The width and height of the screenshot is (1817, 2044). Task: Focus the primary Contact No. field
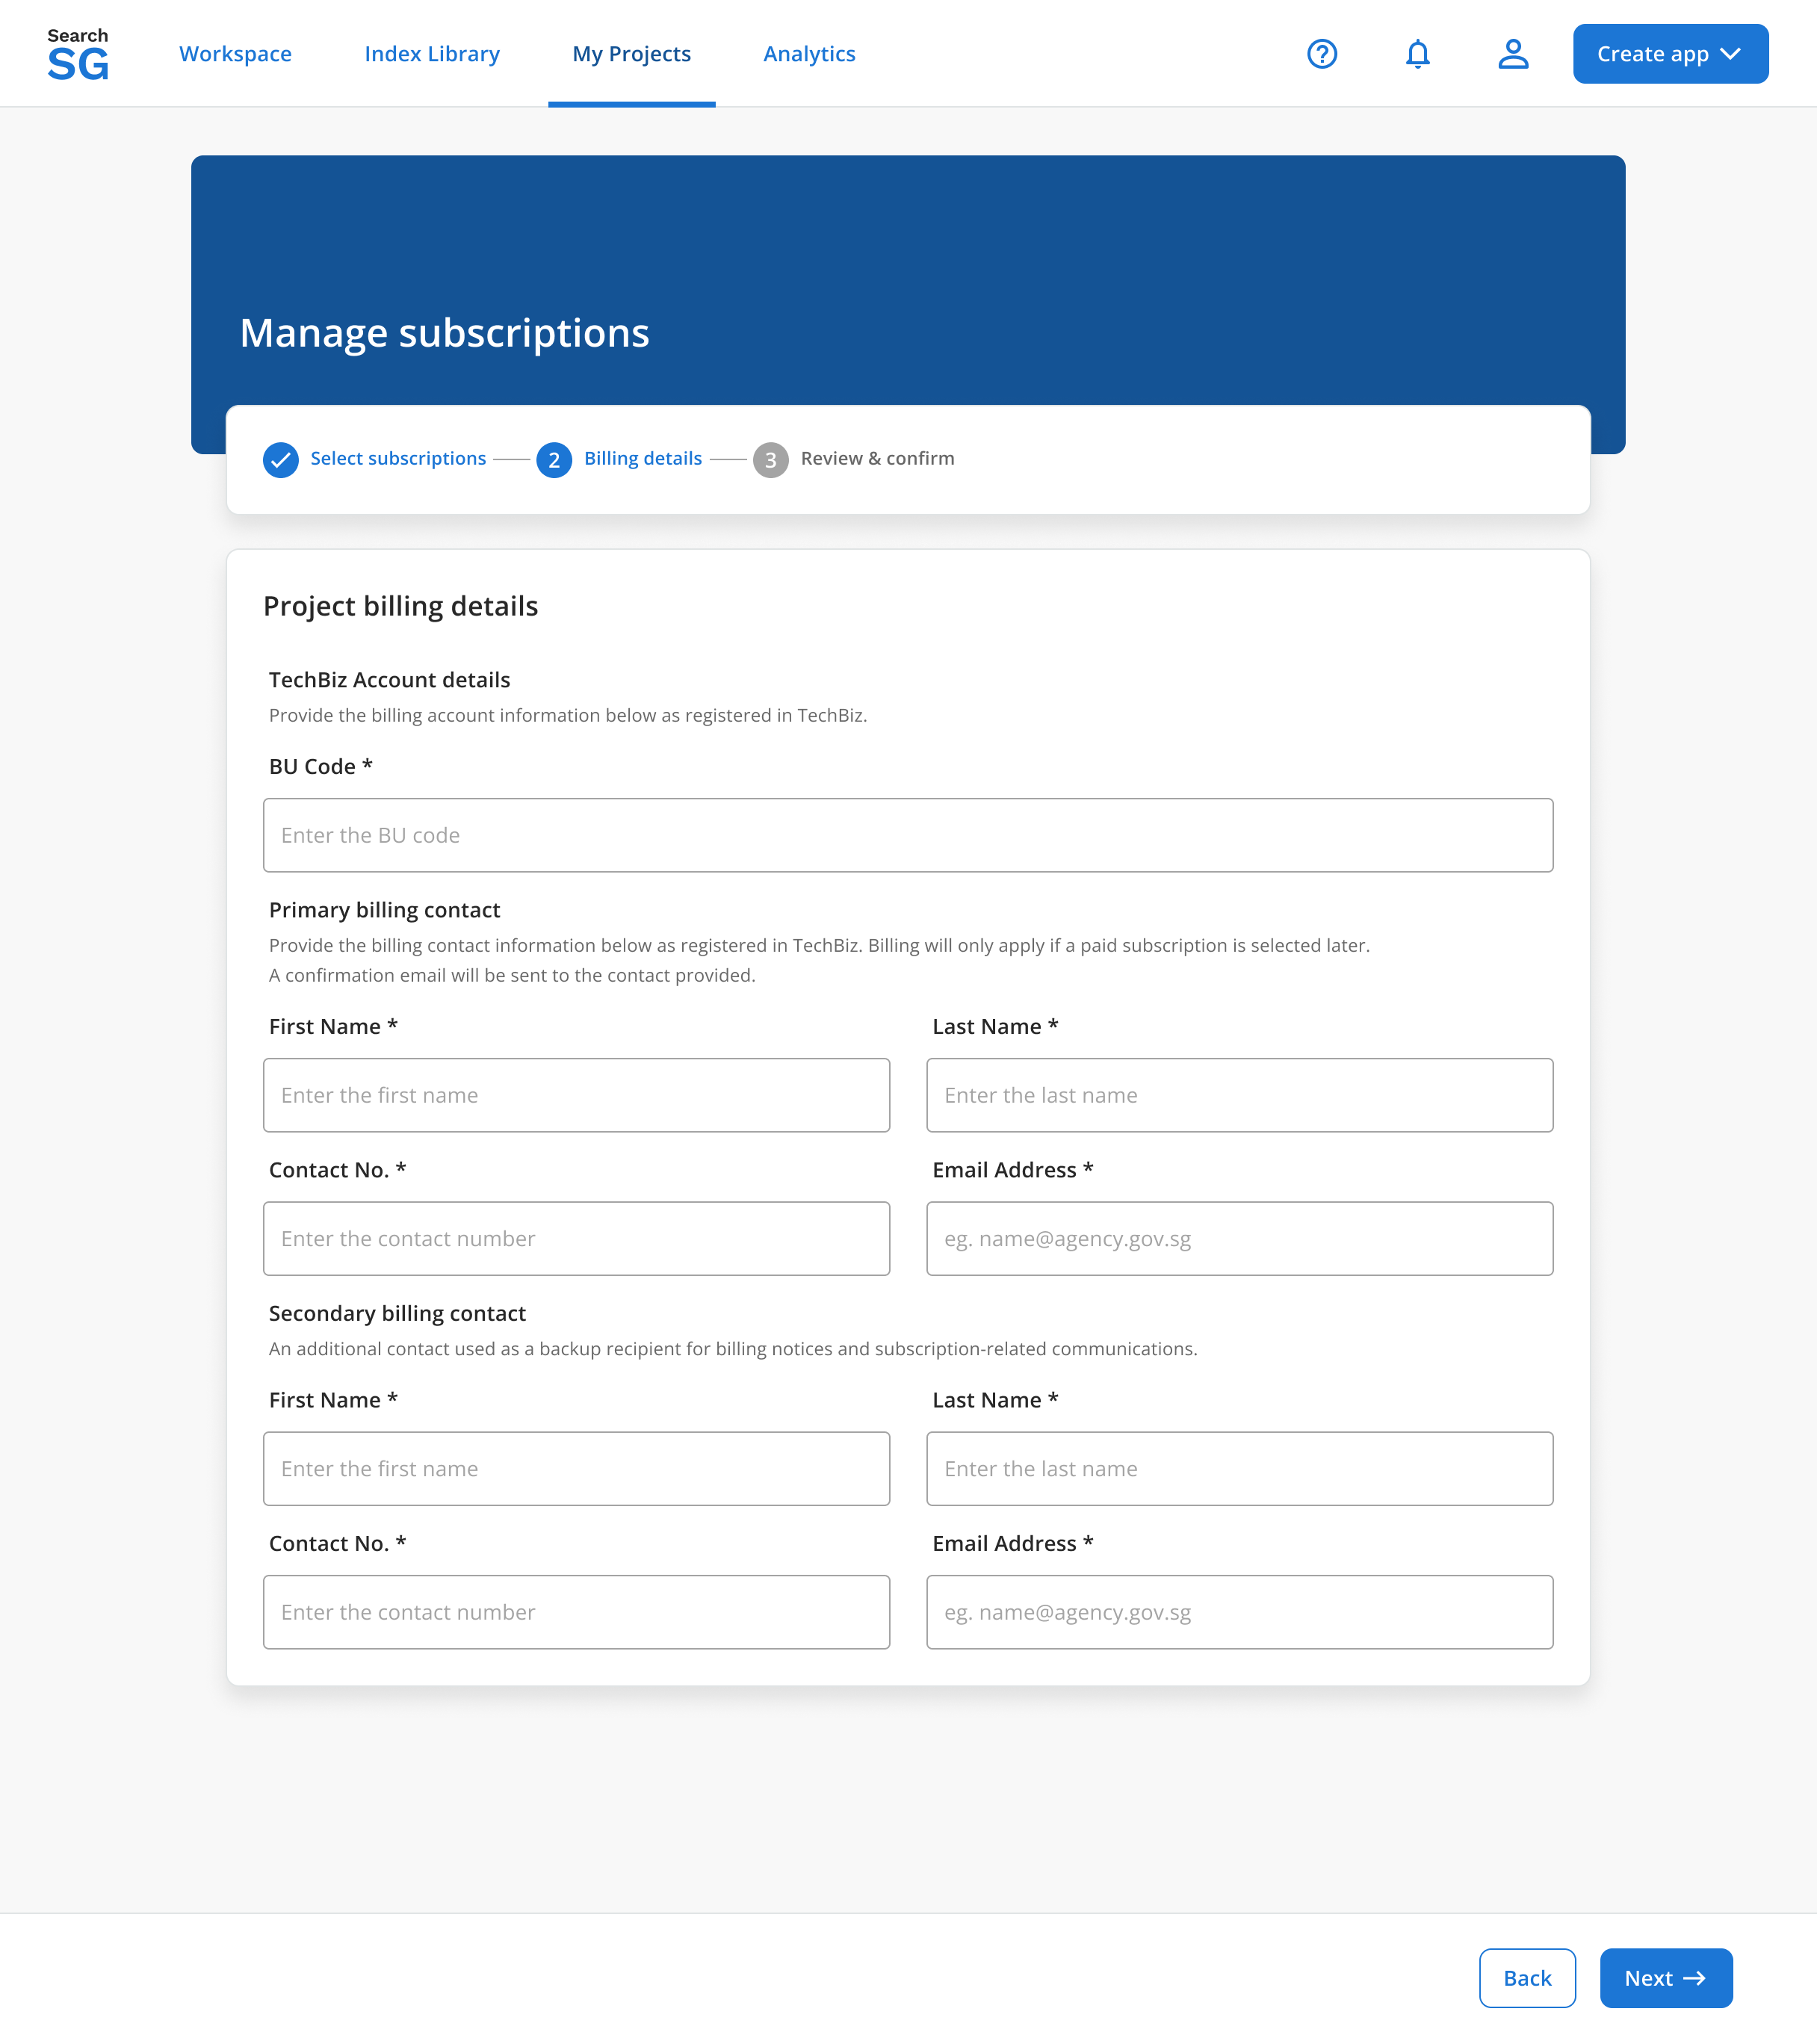pyautogui.click(x=576, y=1238)
